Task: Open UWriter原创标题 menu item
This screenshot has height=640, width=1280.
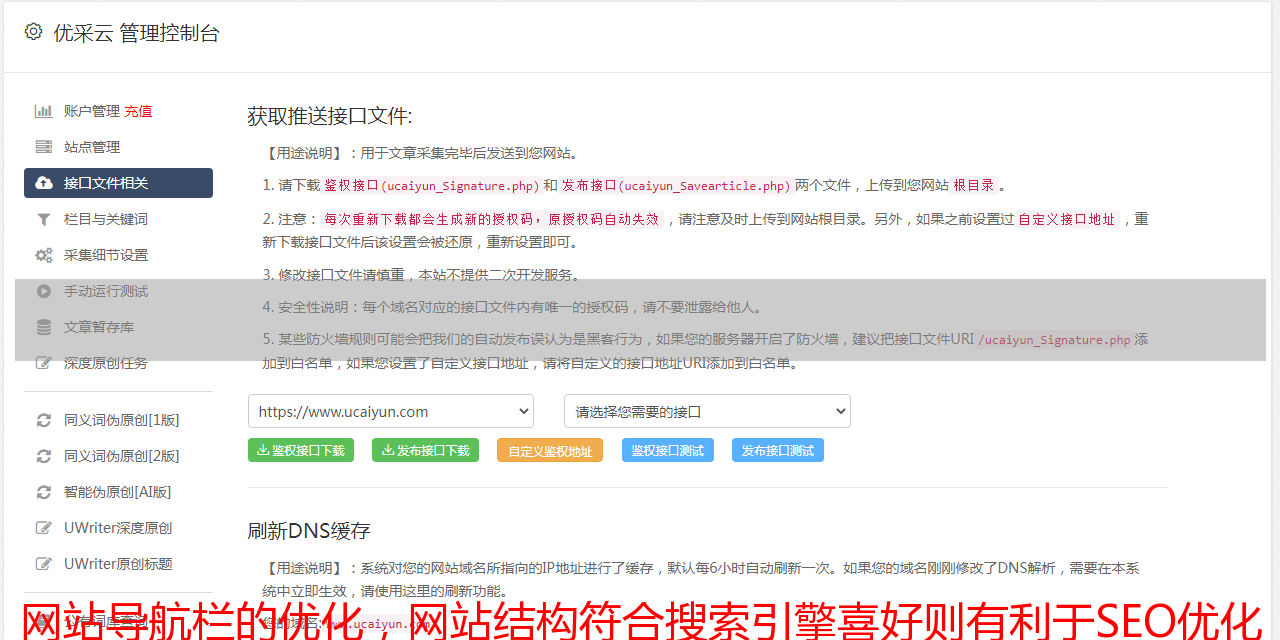Action: 118,564
